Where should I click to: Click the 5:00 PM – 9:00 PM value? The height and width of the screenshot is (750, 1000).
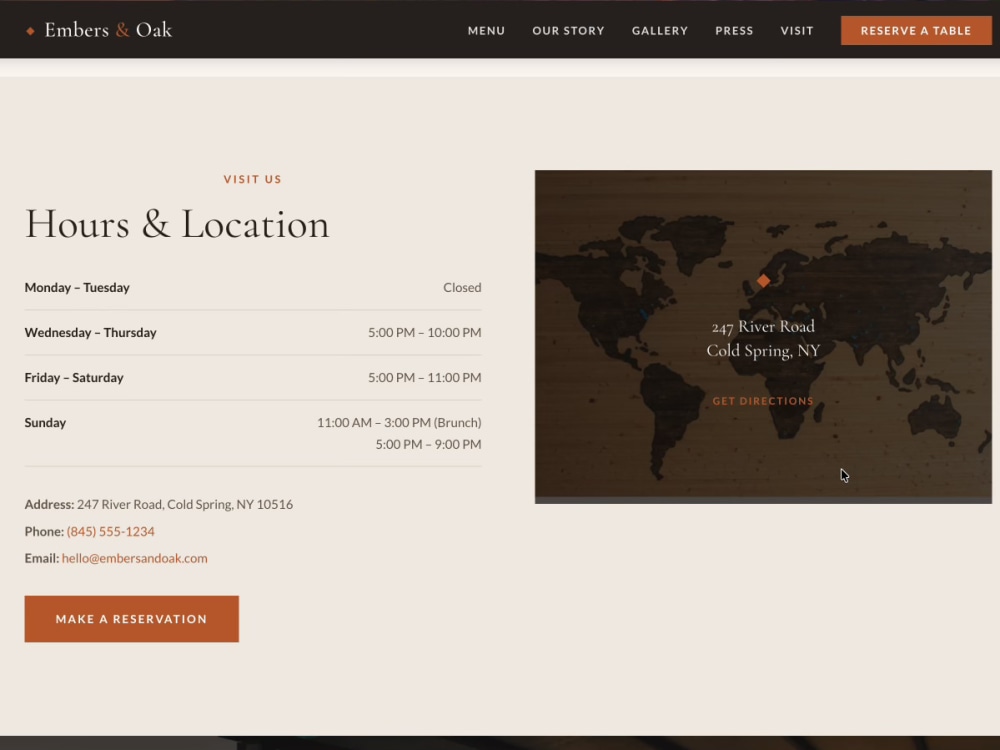click(x=429, y=445)
